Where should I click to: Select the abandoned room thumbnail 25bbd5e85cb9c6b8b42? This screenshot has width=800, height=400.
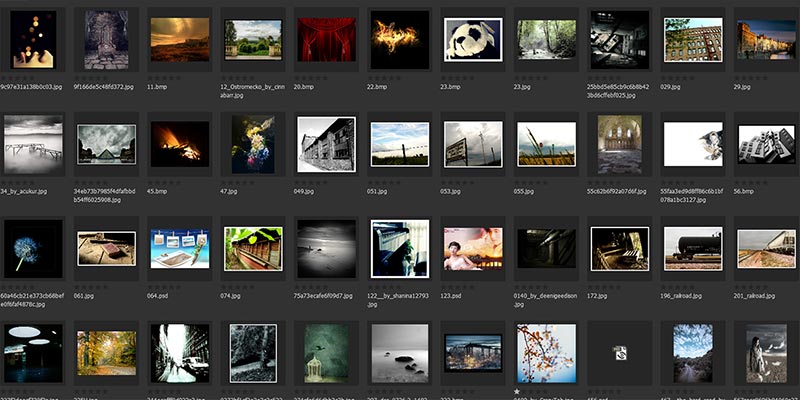620,40
